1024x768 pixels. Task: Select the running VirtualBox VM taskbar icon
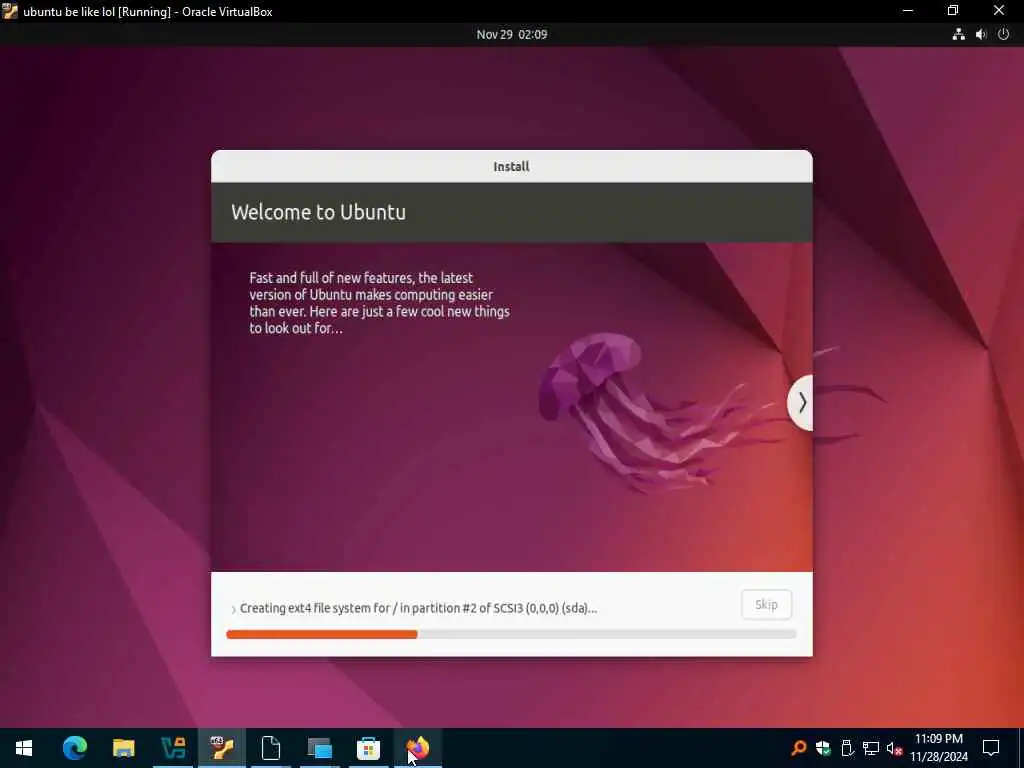pyautogui.click(x=222, y=748)
